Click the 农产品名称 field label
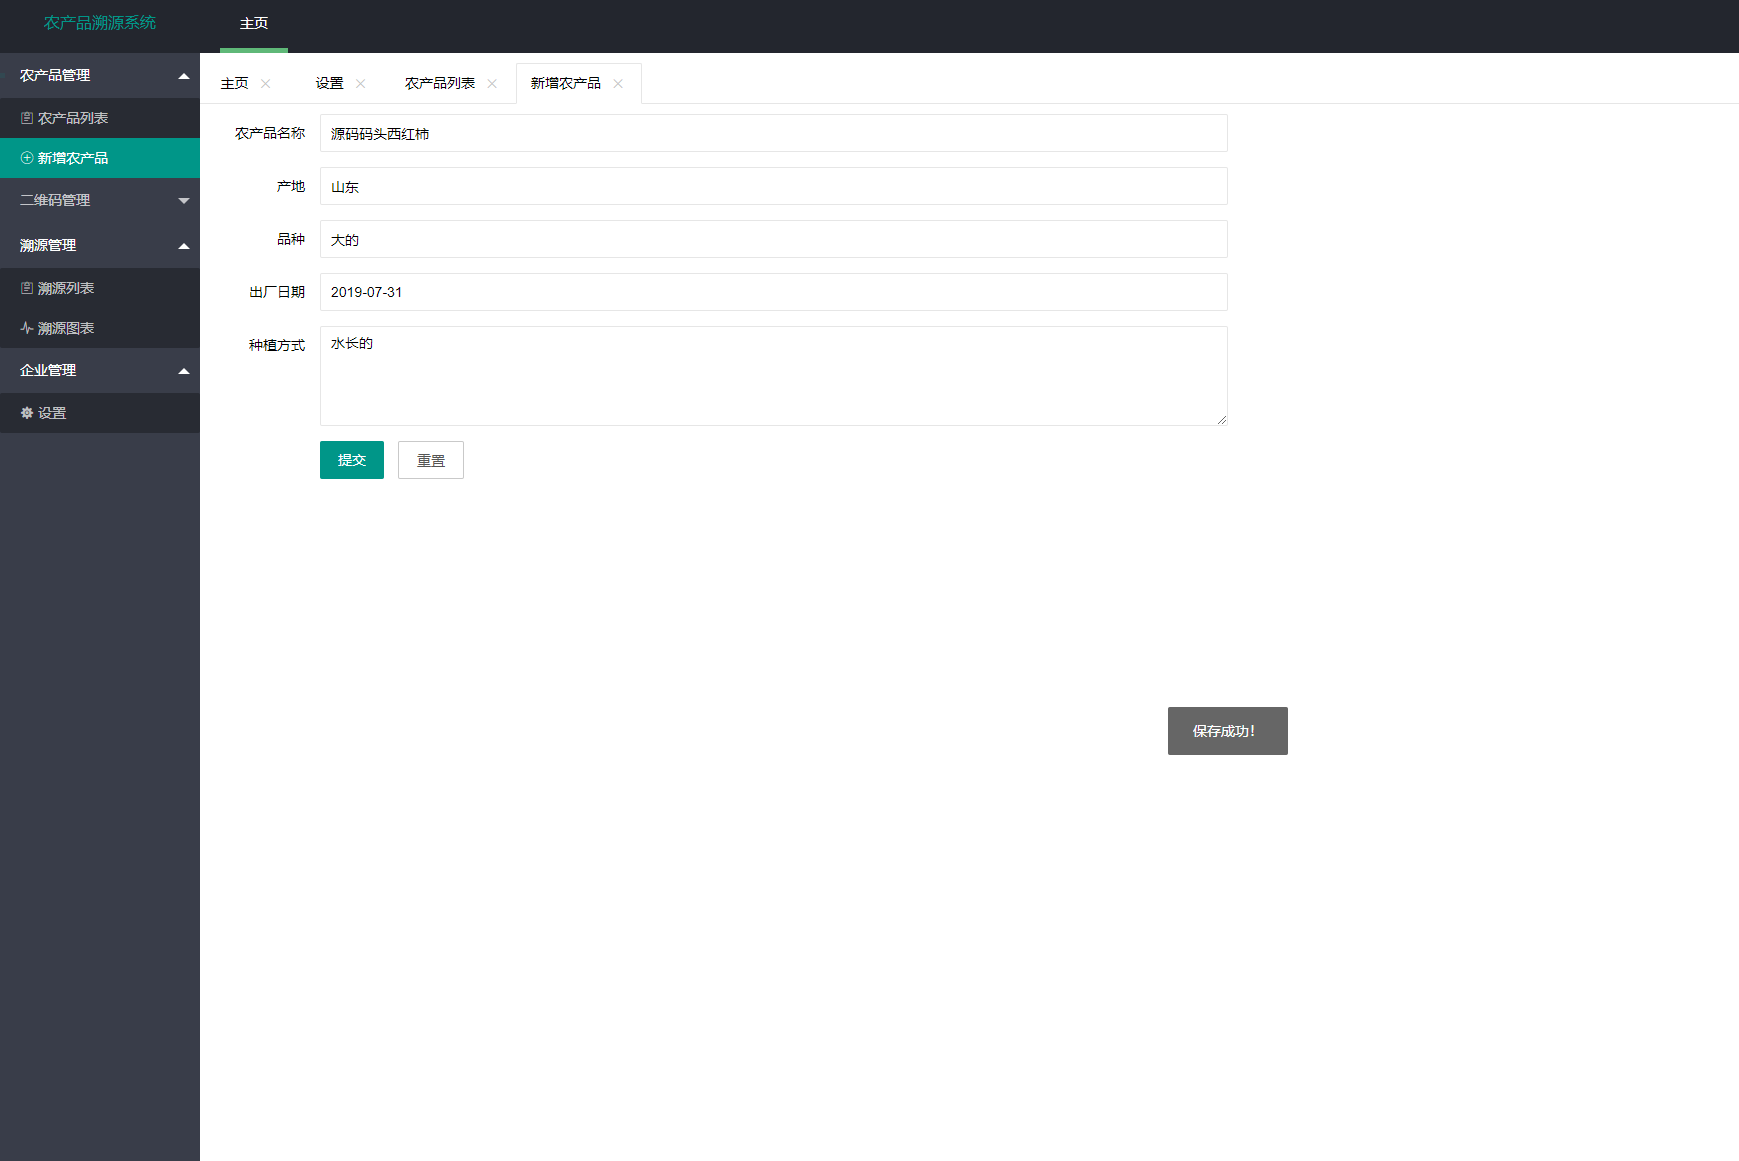This screenshot has height=1161, width=1739. [270, 133]
